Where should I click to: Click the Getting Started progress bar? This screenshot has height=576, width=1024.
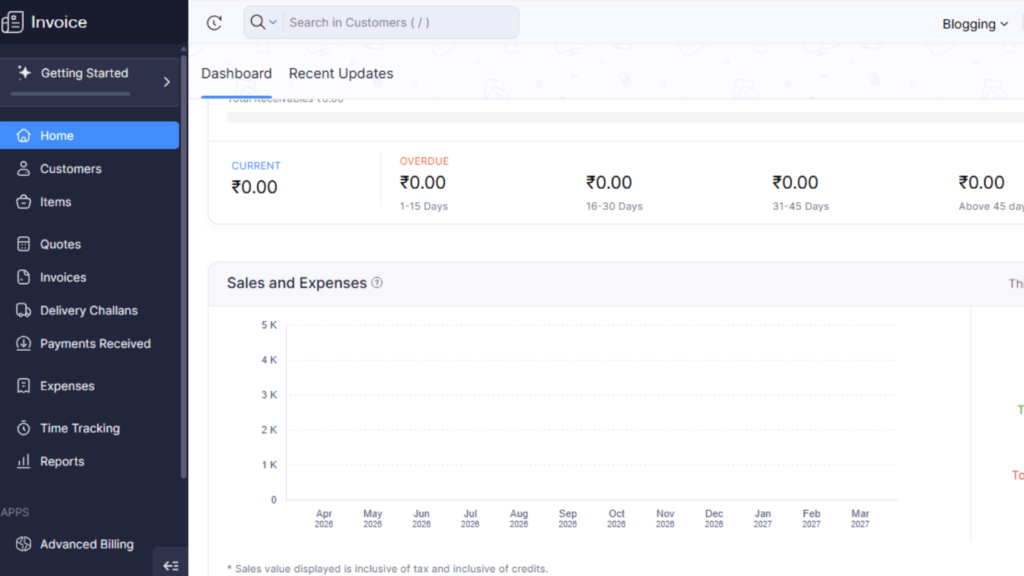pyautogui.click(x=71, y=94)
